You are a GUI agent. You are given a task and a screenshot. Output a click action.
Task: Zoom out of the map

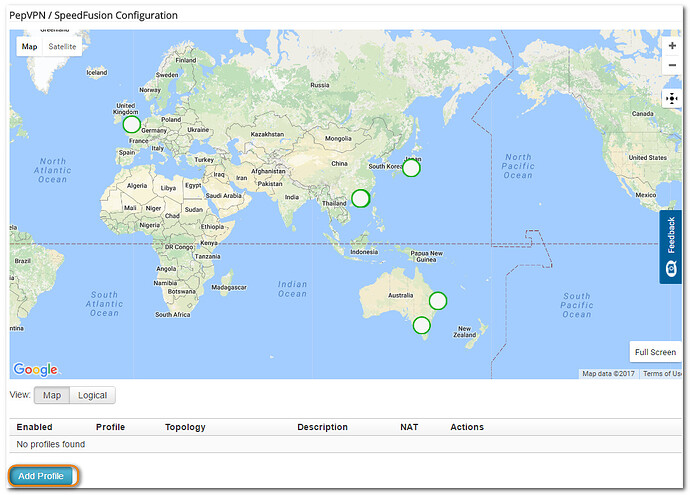672,65
